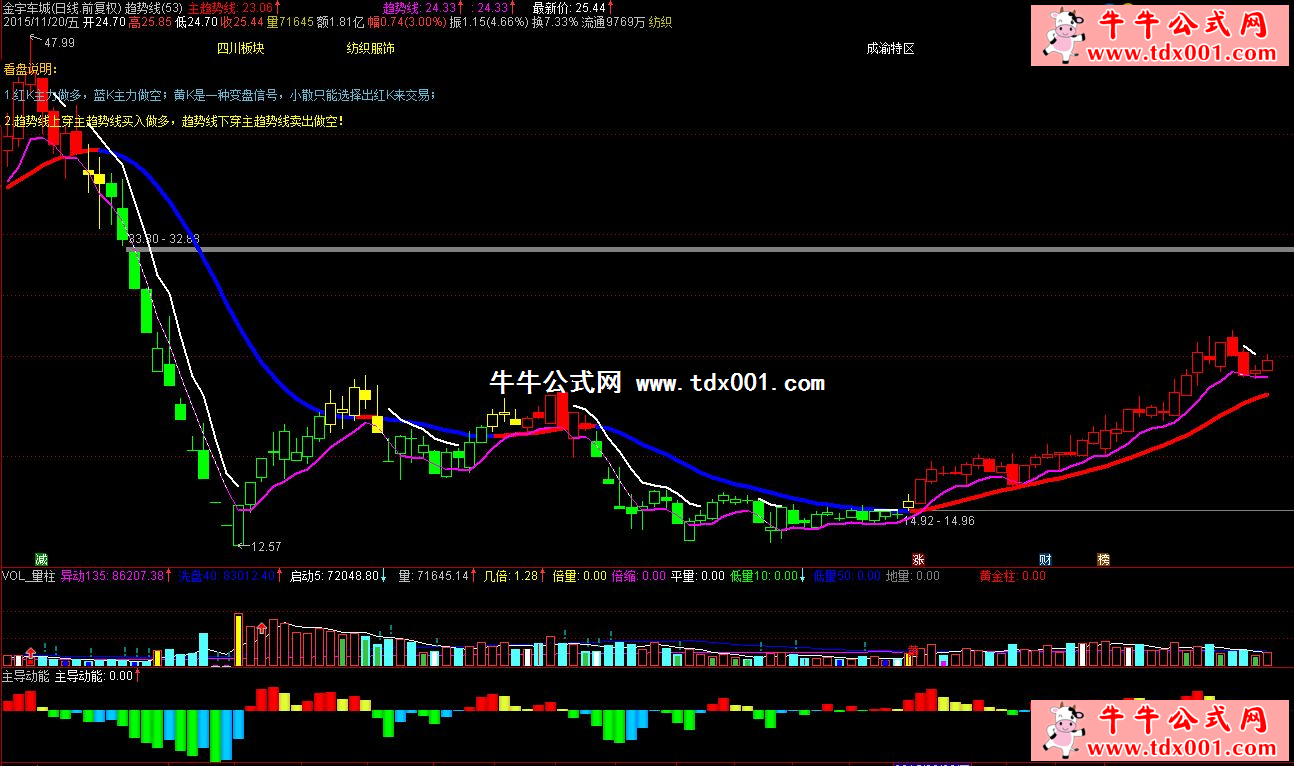Select the blue 财 marker icon

(x=1045, y=559)
